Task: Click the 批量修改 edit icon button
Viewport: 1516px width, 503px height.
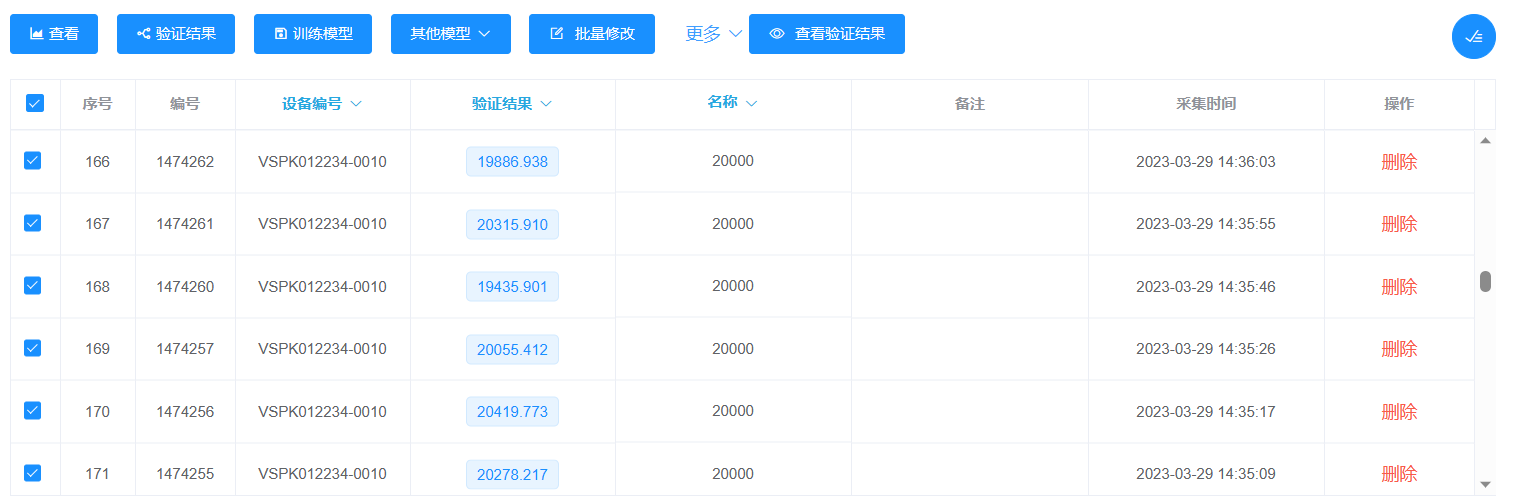Action: 591,34
